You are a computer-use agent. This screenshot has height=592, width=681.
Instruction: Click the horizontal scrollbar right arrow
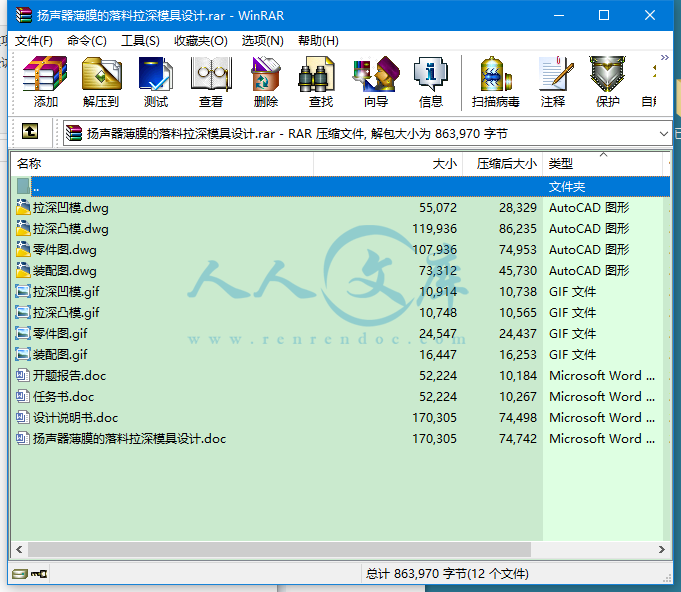pos(661,549)
